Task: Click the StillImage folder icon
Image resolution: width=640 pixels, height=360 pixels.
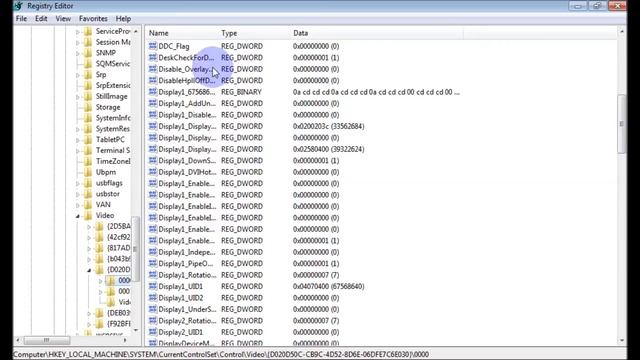Action: click(88, 96)
